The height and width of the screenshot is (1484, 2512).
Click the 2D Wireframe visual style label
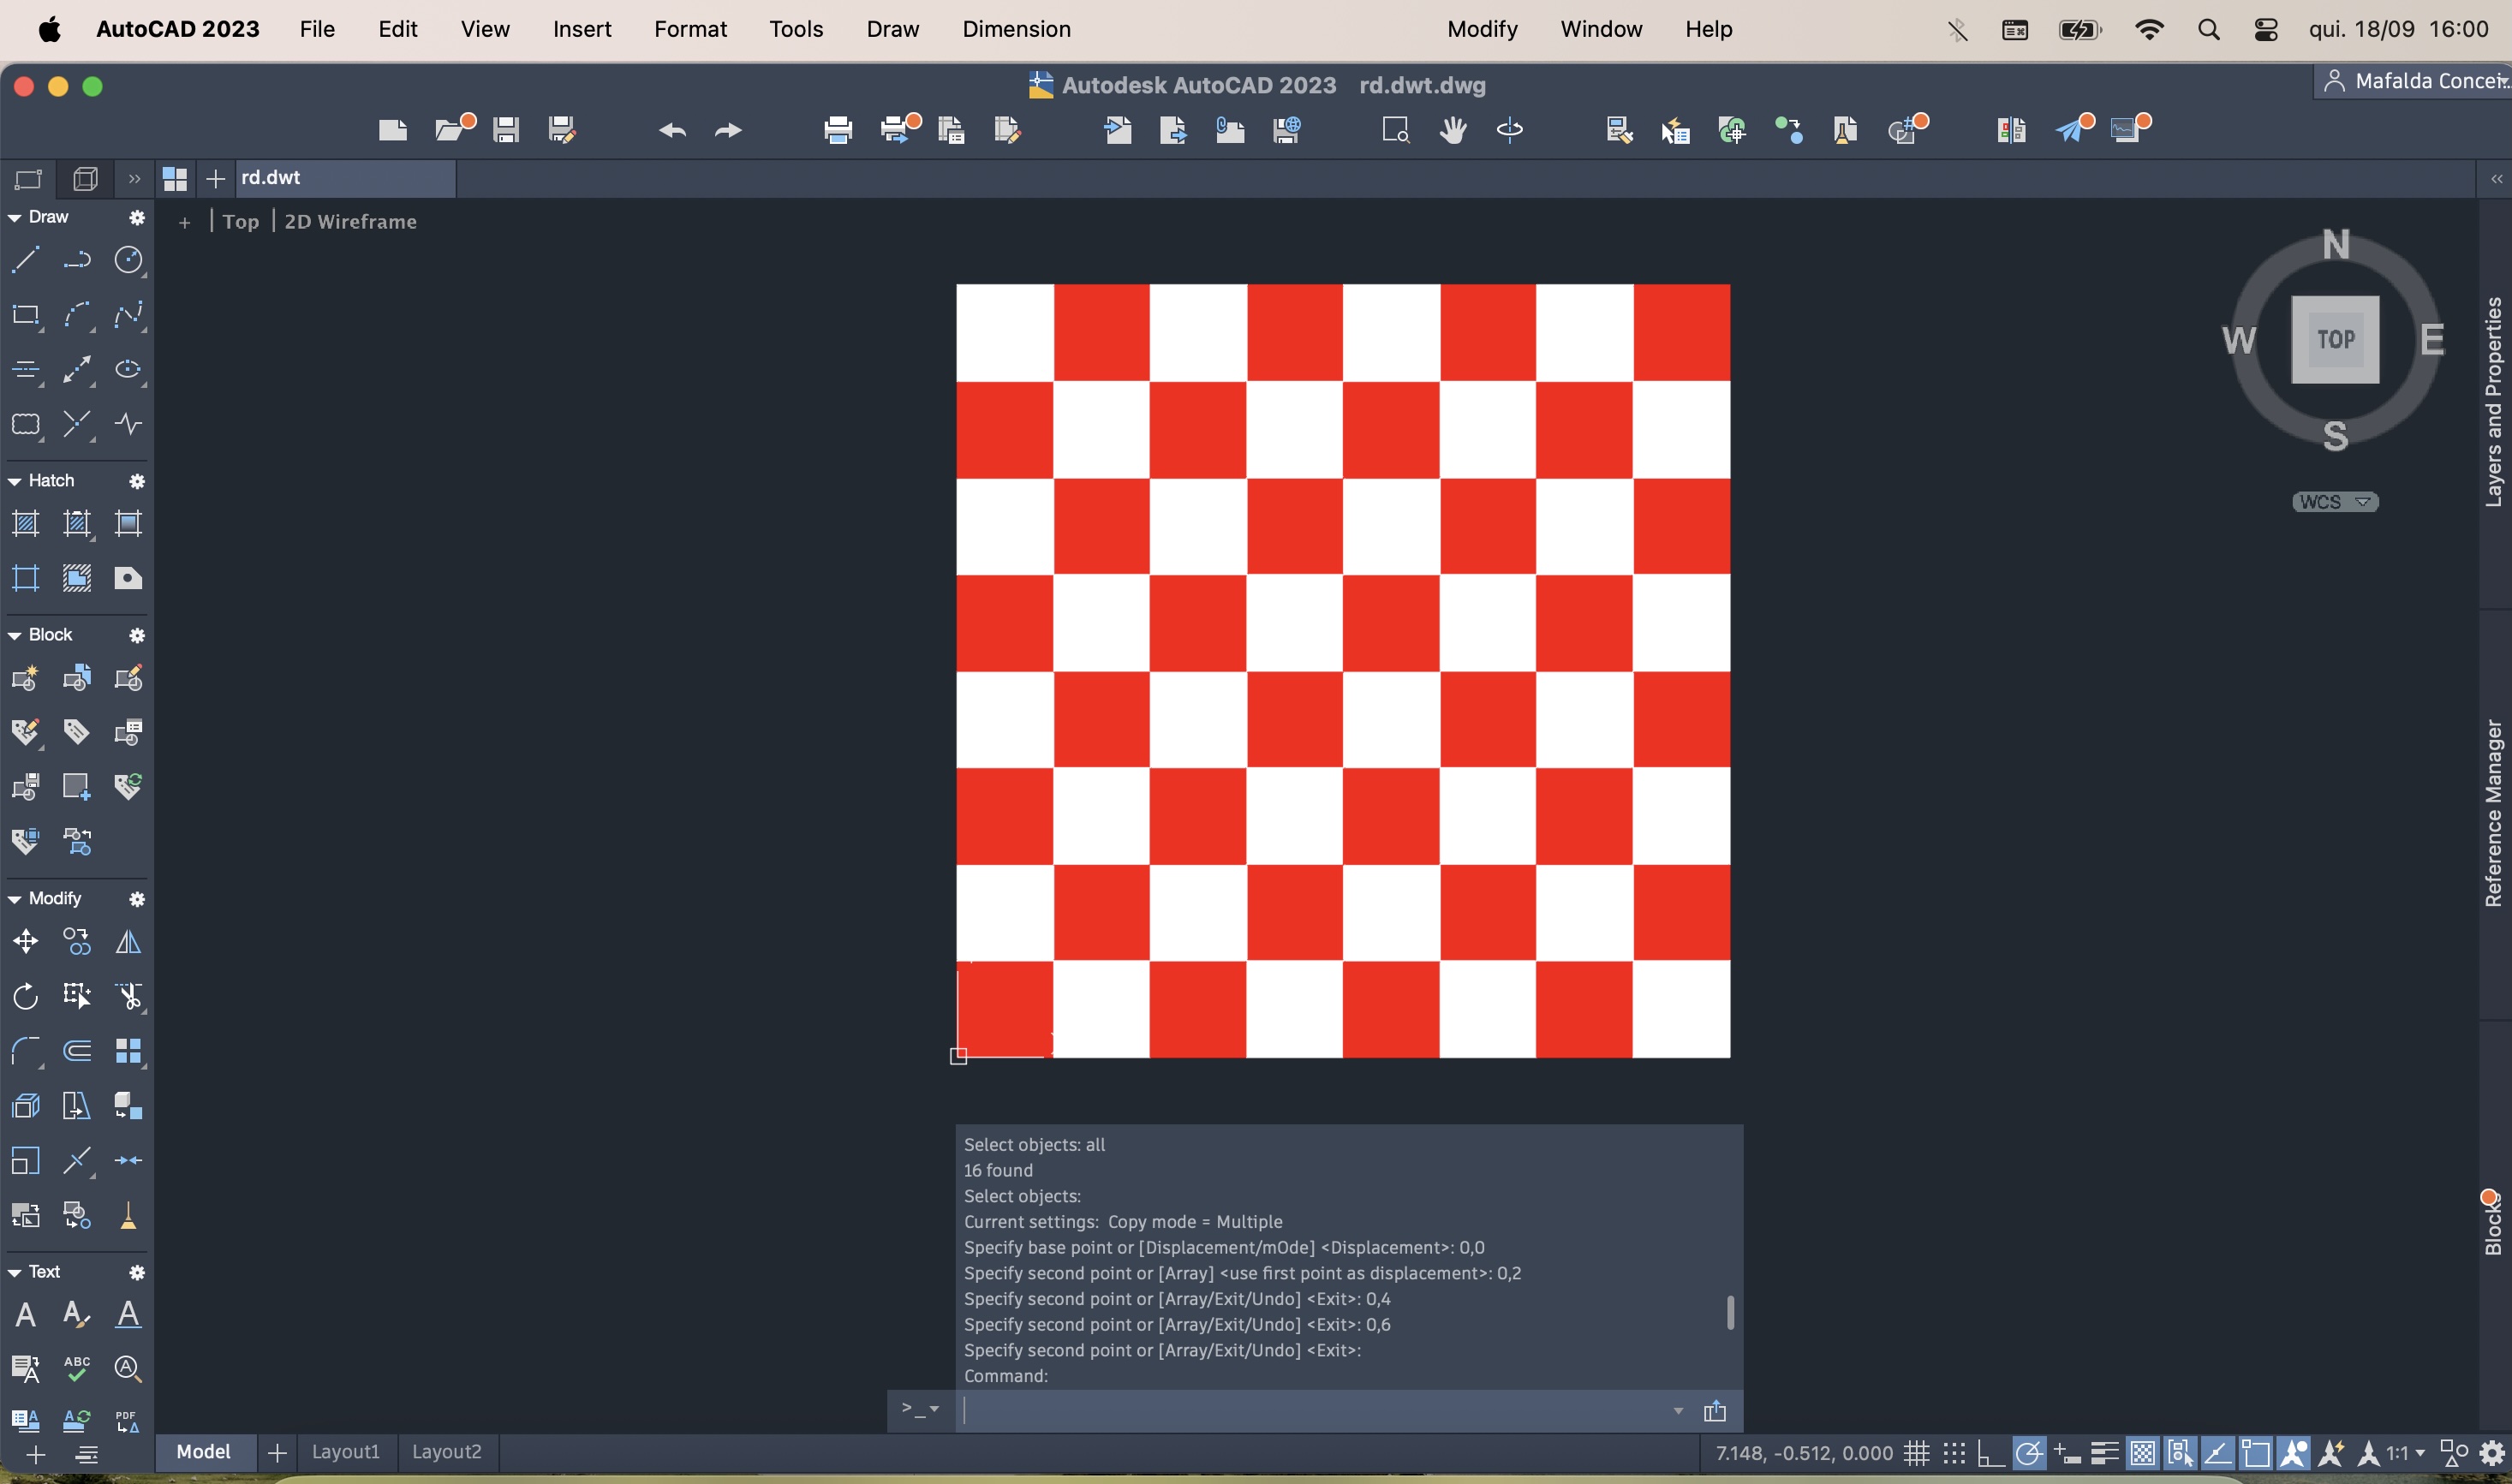[350, 222]
